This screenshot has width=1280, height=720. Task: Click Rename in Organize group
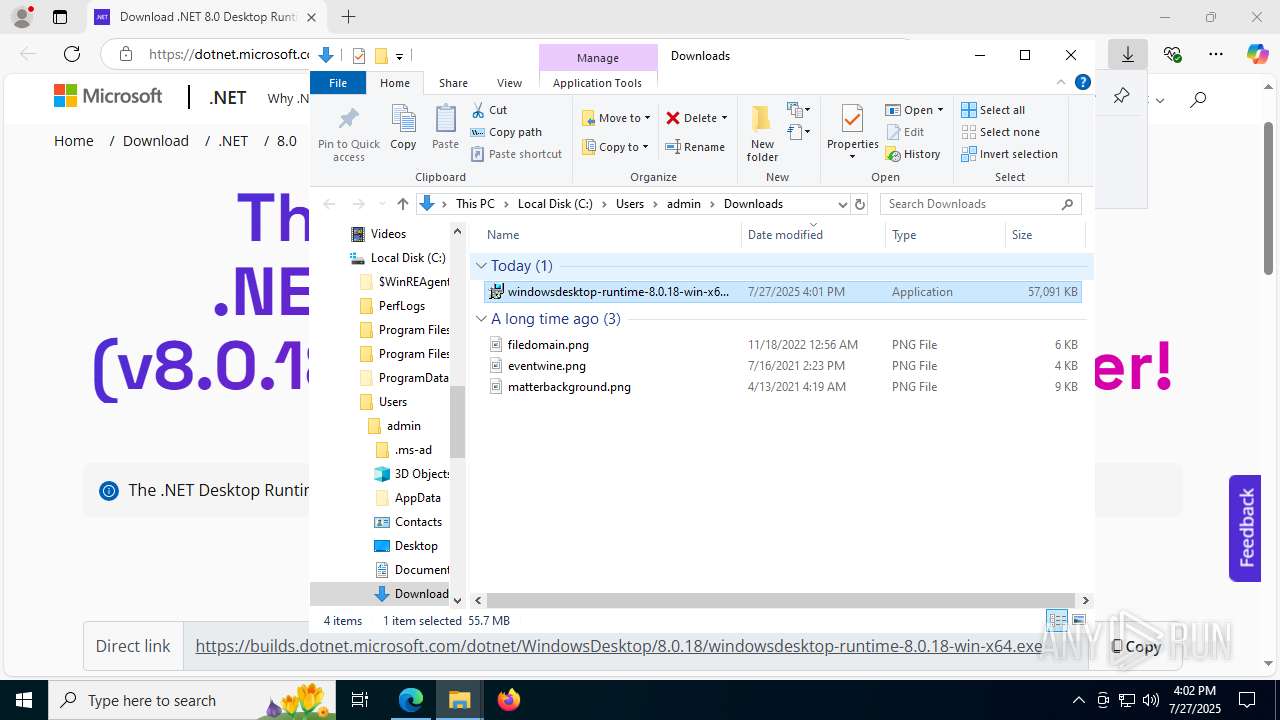click(696, 147)
